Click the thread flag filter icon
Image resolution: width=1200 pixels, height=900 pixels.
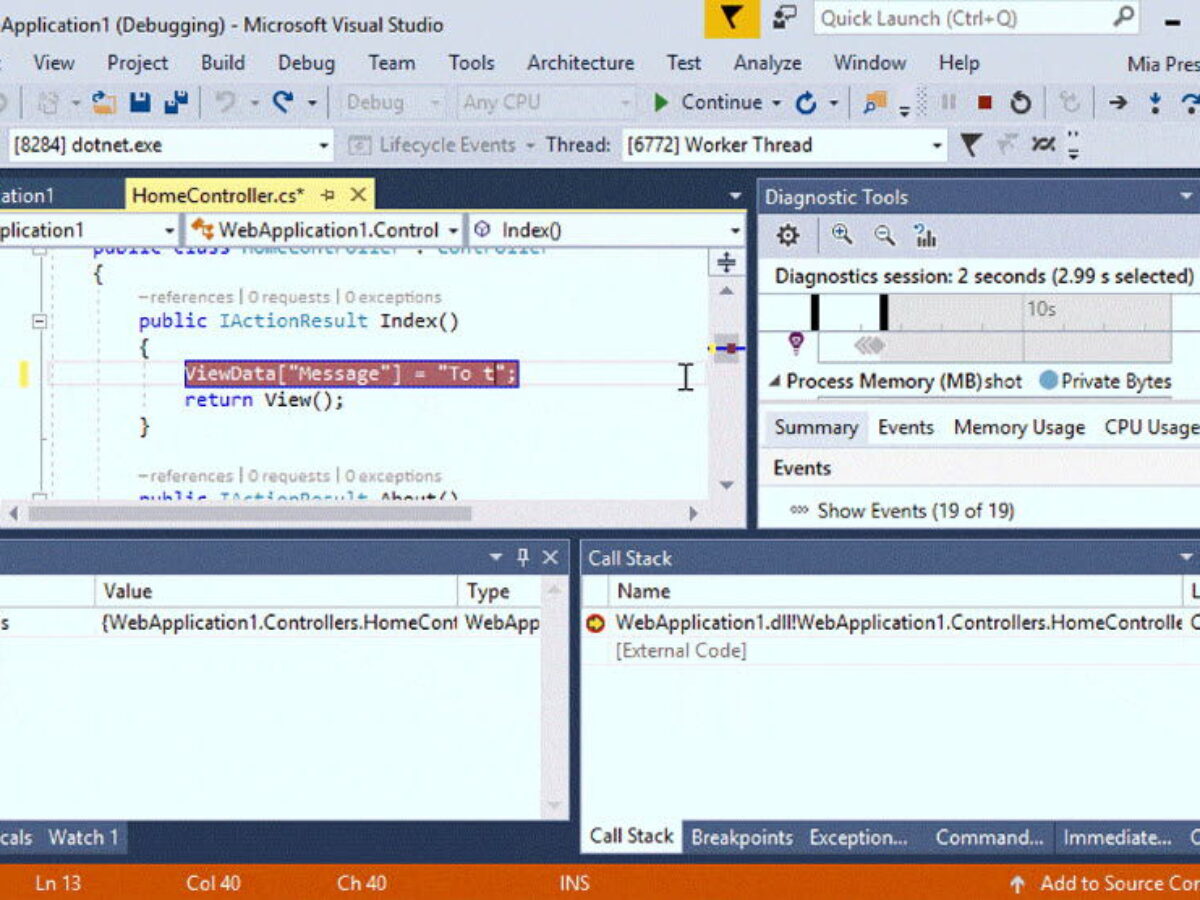pos(970,145)
